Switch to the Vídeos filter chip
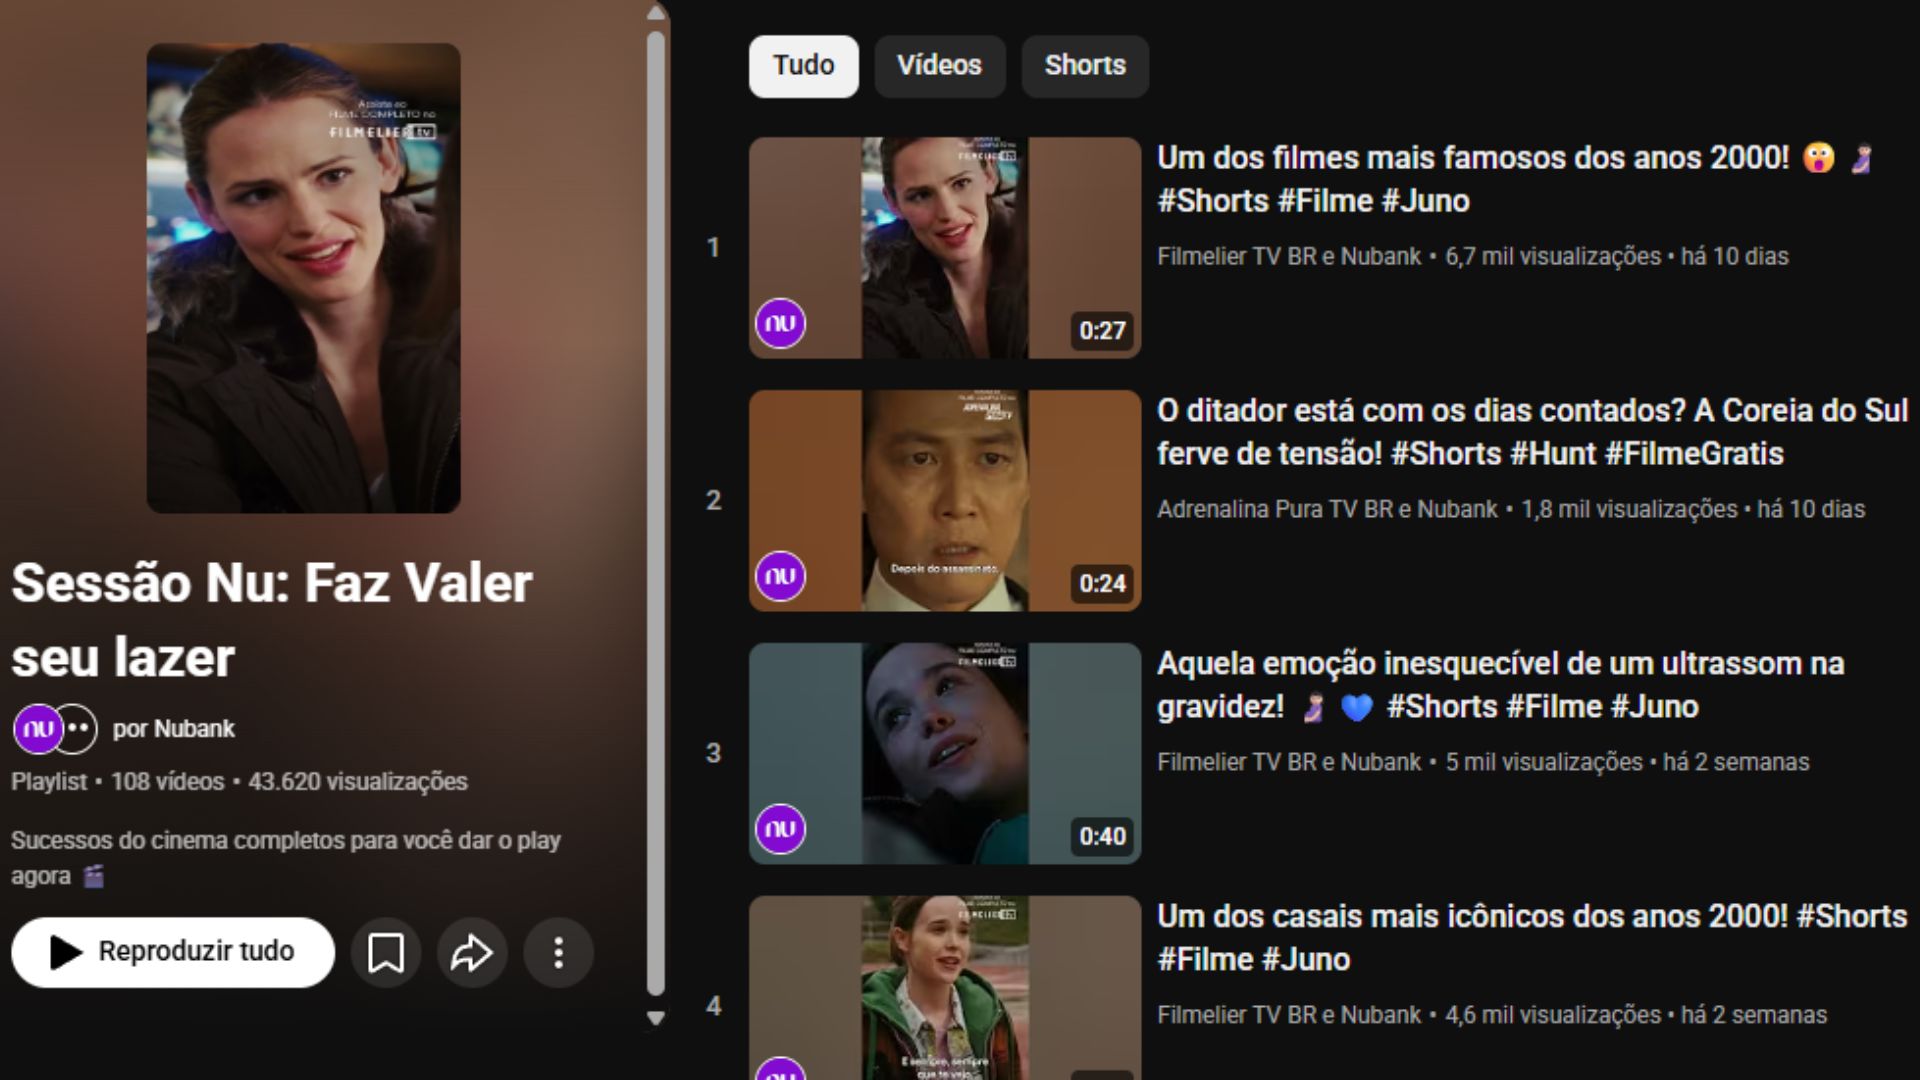The width and height of the screenshot is (1920, 1080). coord(939,66)
